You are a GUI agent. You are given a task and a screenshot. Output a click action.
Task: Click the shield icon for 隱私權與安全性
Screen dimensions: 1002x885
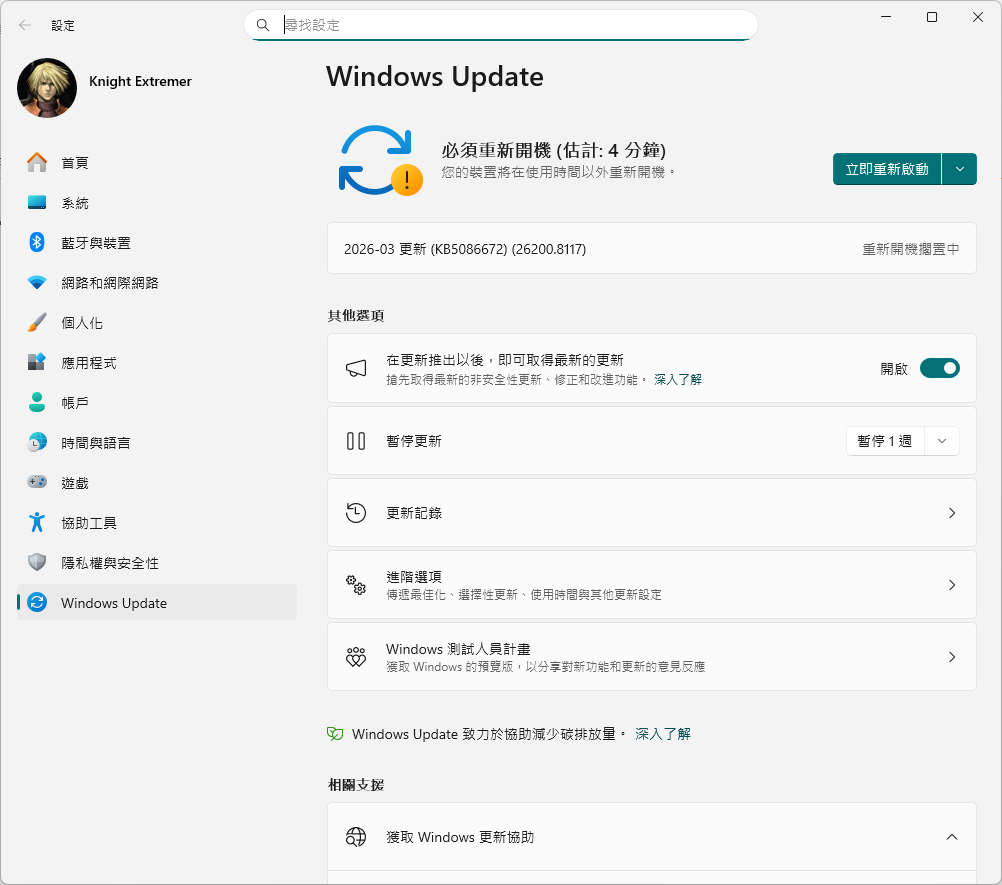37,562
